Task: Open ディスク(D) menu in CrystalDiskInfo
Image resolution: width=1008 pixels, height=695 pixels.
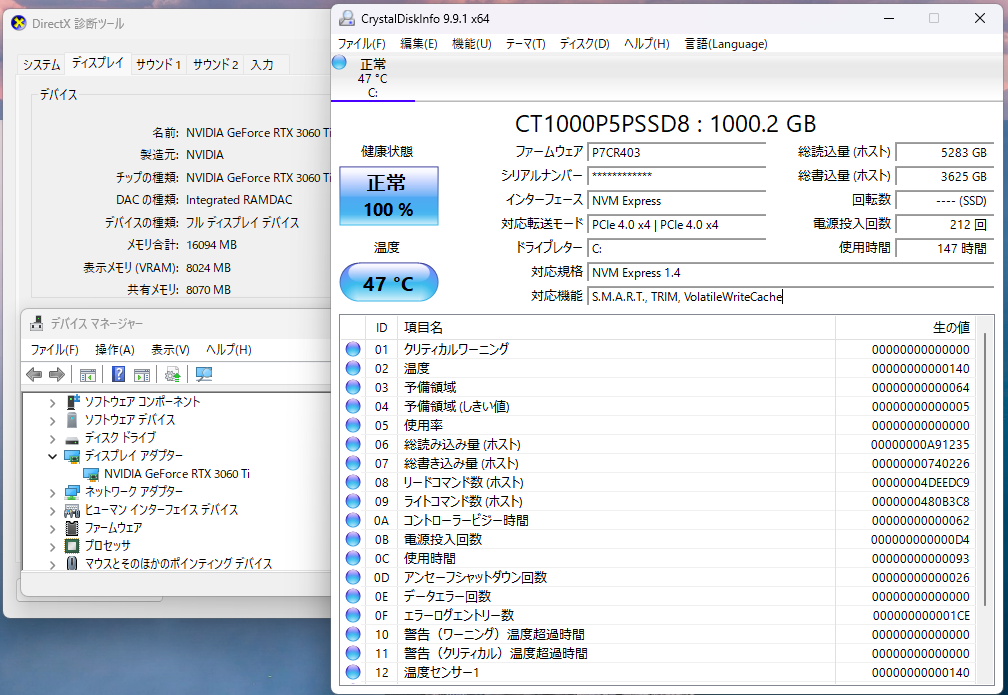Action: point(584,44)
